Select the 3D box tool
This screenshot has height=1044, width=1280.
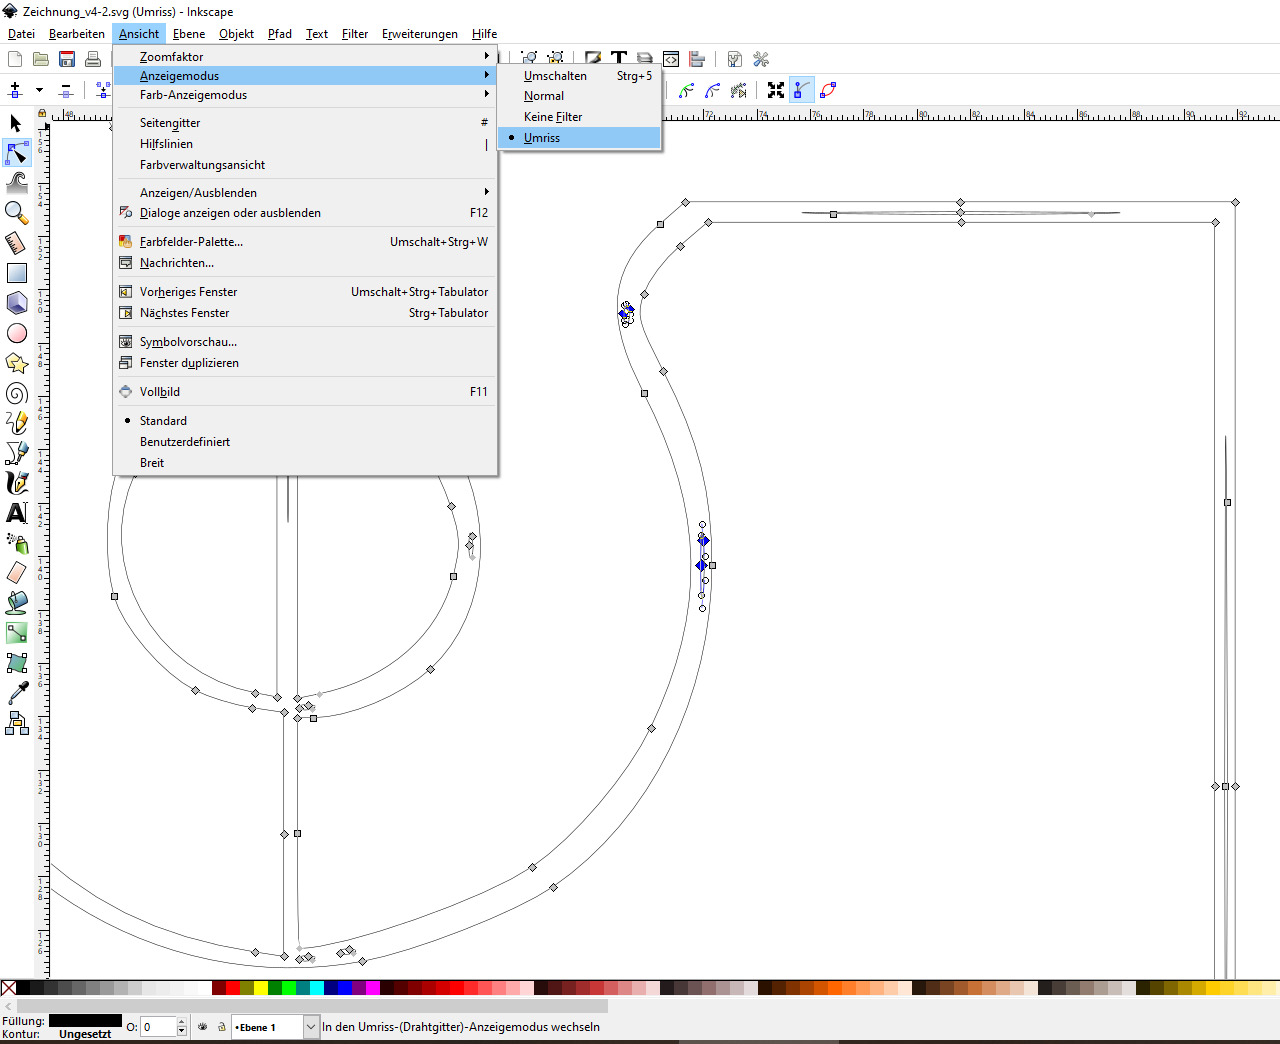pos(16,303)
